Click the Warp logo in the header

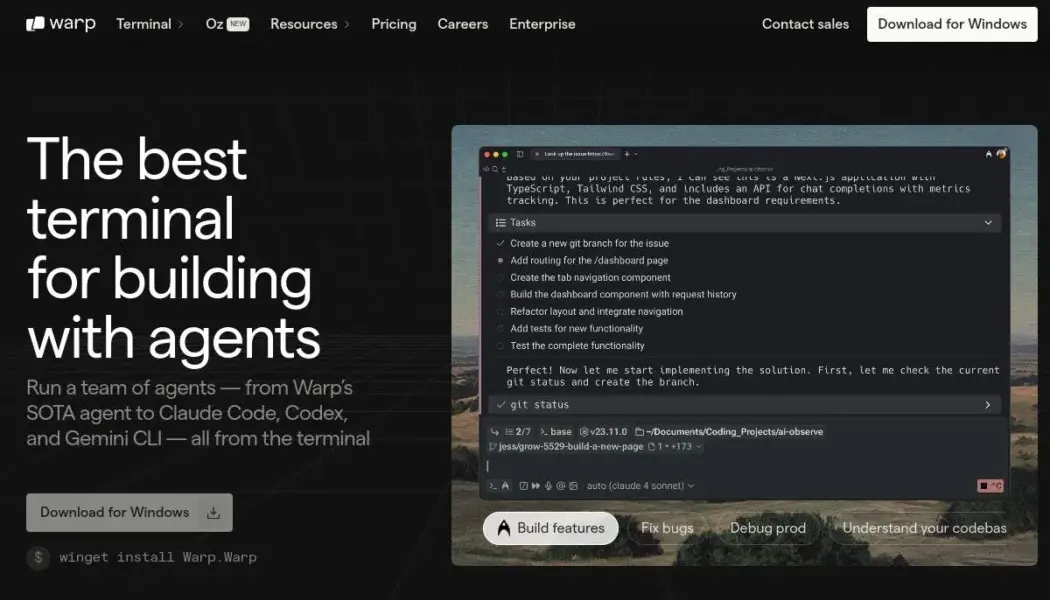(x=61, y=24)
